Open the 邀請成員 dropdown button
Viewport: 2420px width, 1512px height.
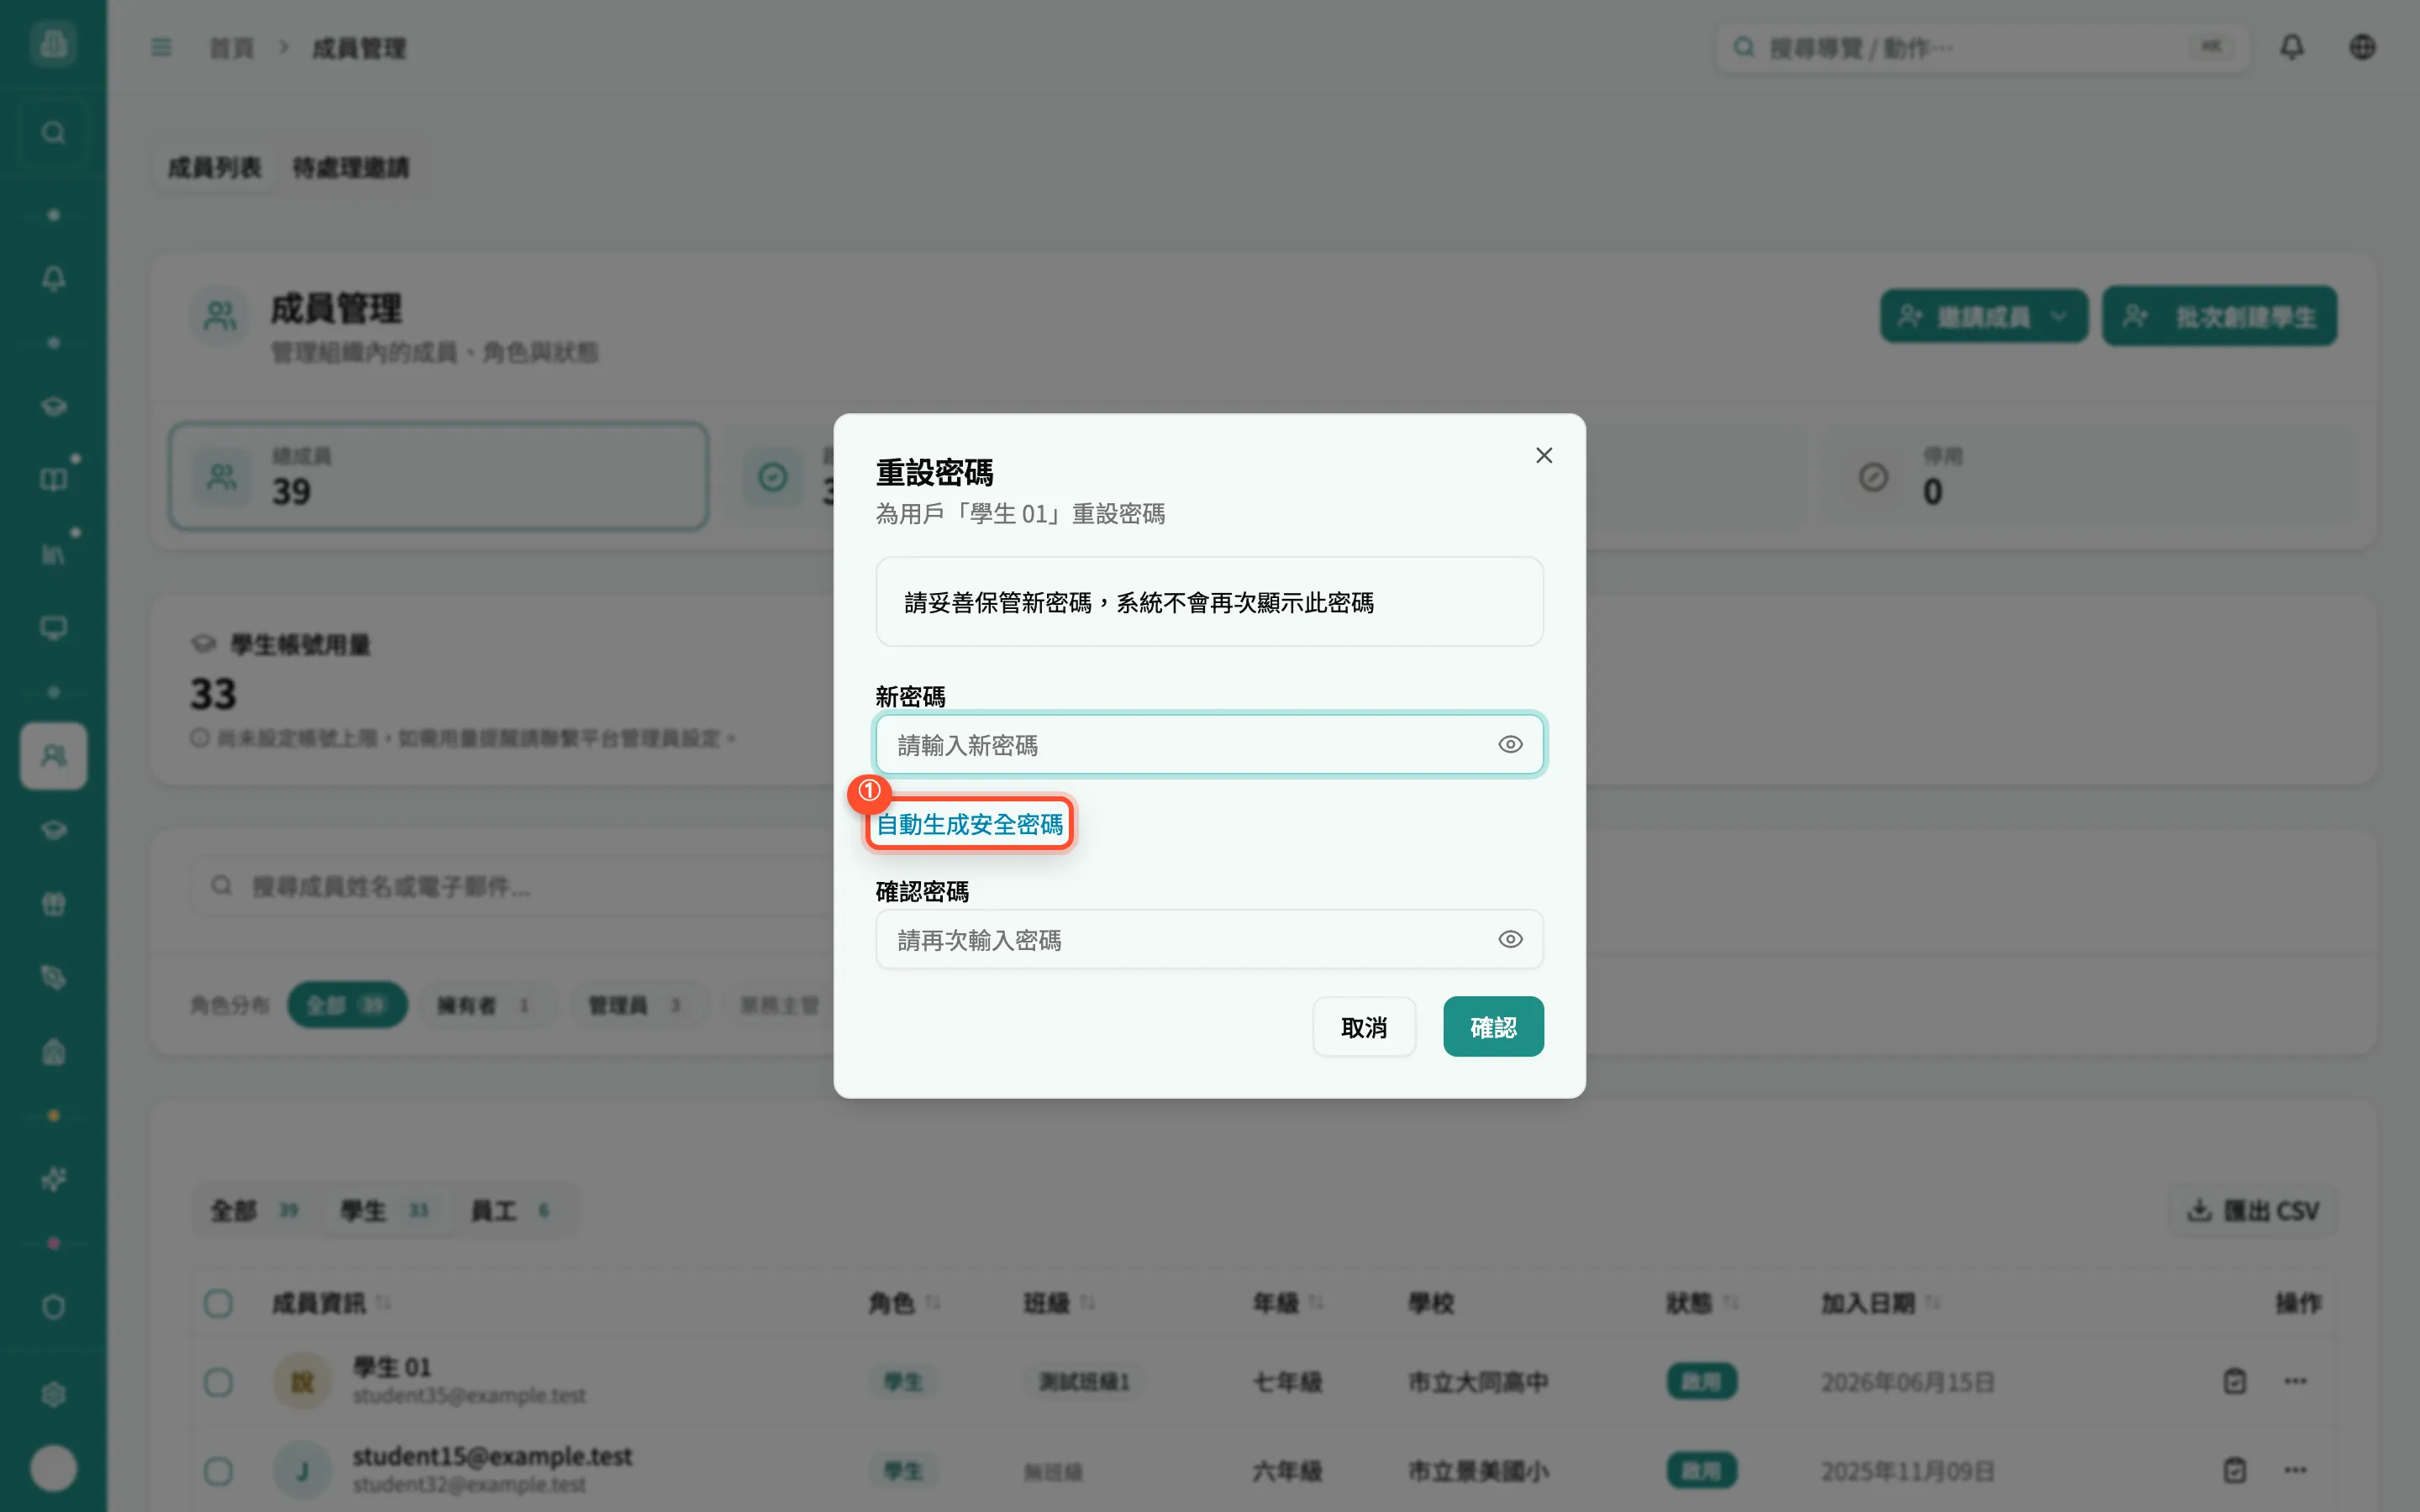1984,317
